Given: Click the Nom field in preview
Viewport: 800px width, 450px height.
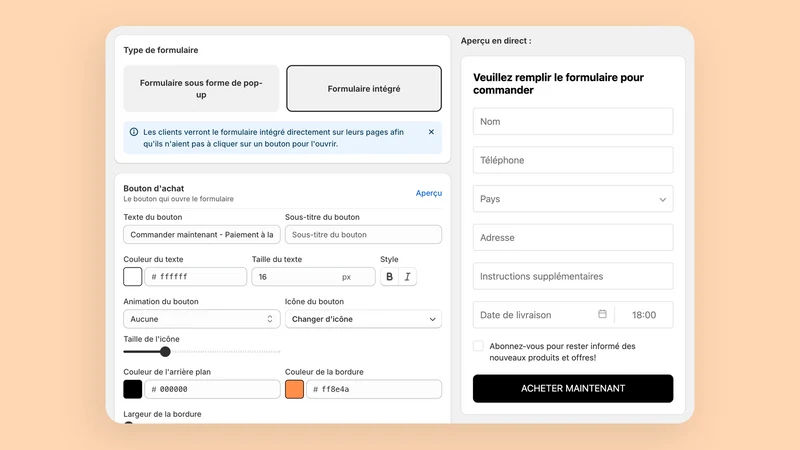Looking at the screenshot, I should [x=573, y=121].
